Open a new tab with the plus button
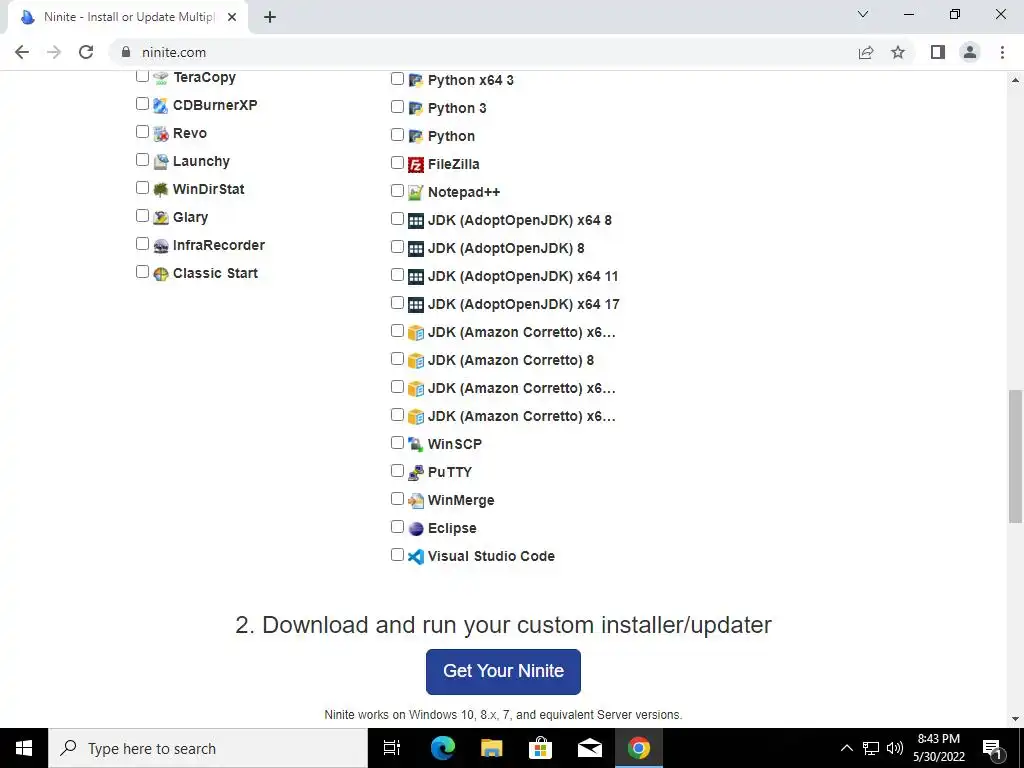Screen dimensions: 1024x768 [x=270, y=18]
